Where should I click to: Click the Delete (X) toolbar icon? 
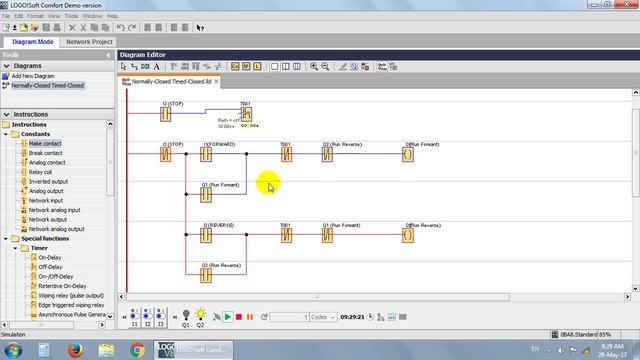coord(72,27)
